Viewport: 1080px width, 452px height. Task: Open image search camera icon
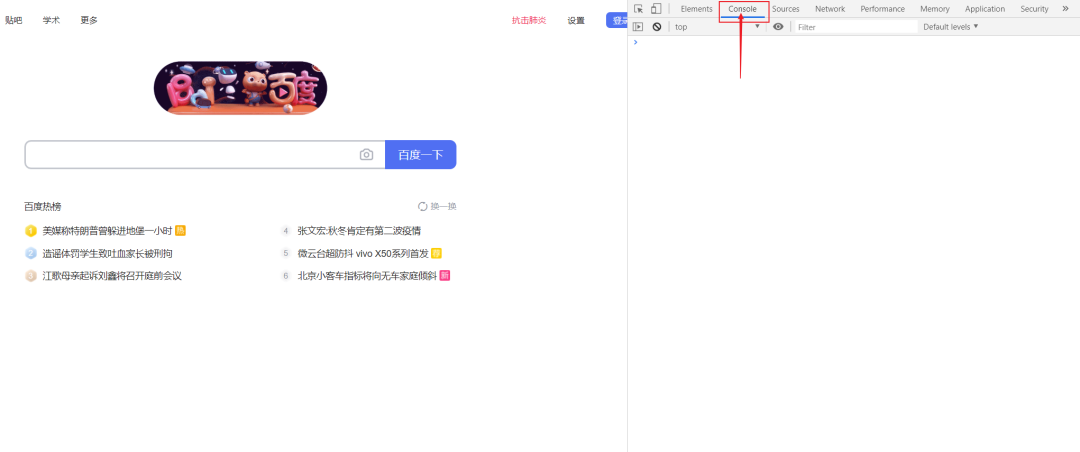pos(366,154)
